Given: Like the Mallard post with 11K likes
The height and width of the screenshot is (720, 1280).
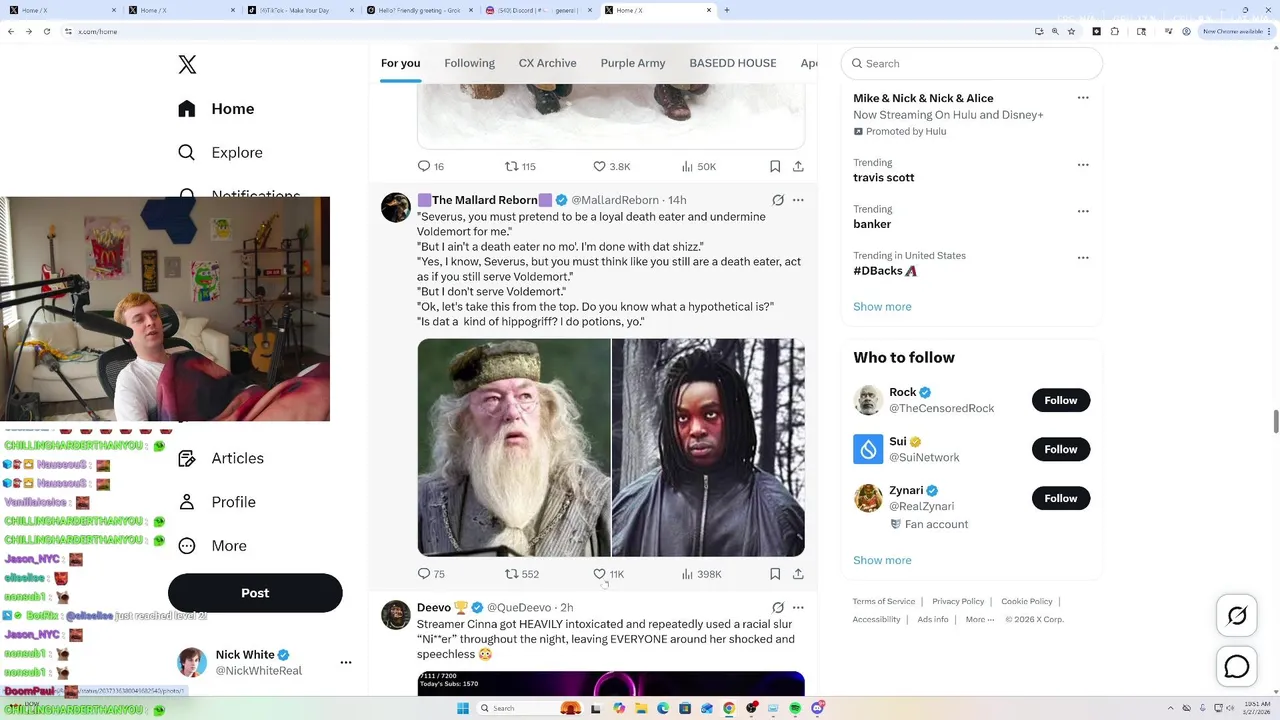Looking at the screenshot, I should click(x=599, y=574).
